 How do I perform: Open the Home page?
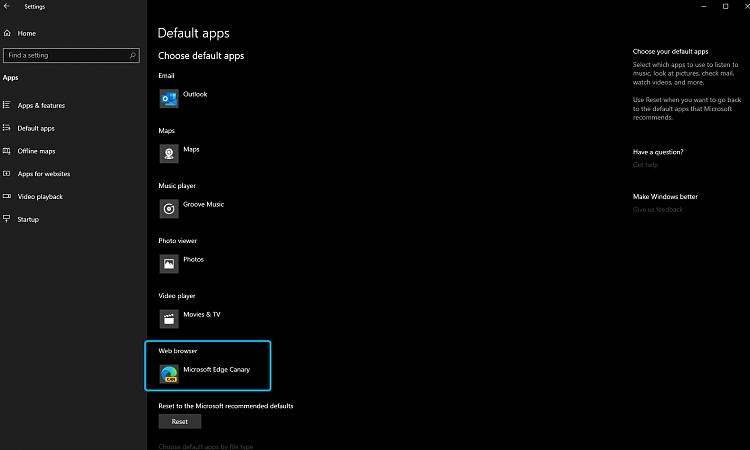pos(26,33)
